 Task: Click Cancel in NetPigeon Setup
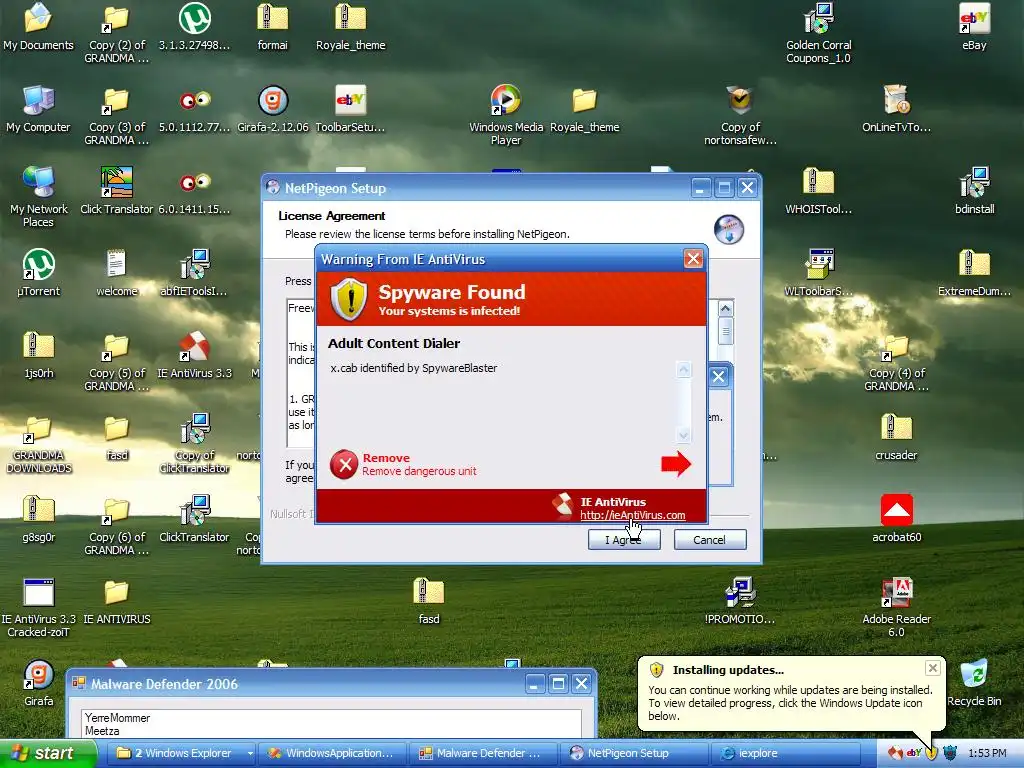pyautogui.click(x=710, y=539)
